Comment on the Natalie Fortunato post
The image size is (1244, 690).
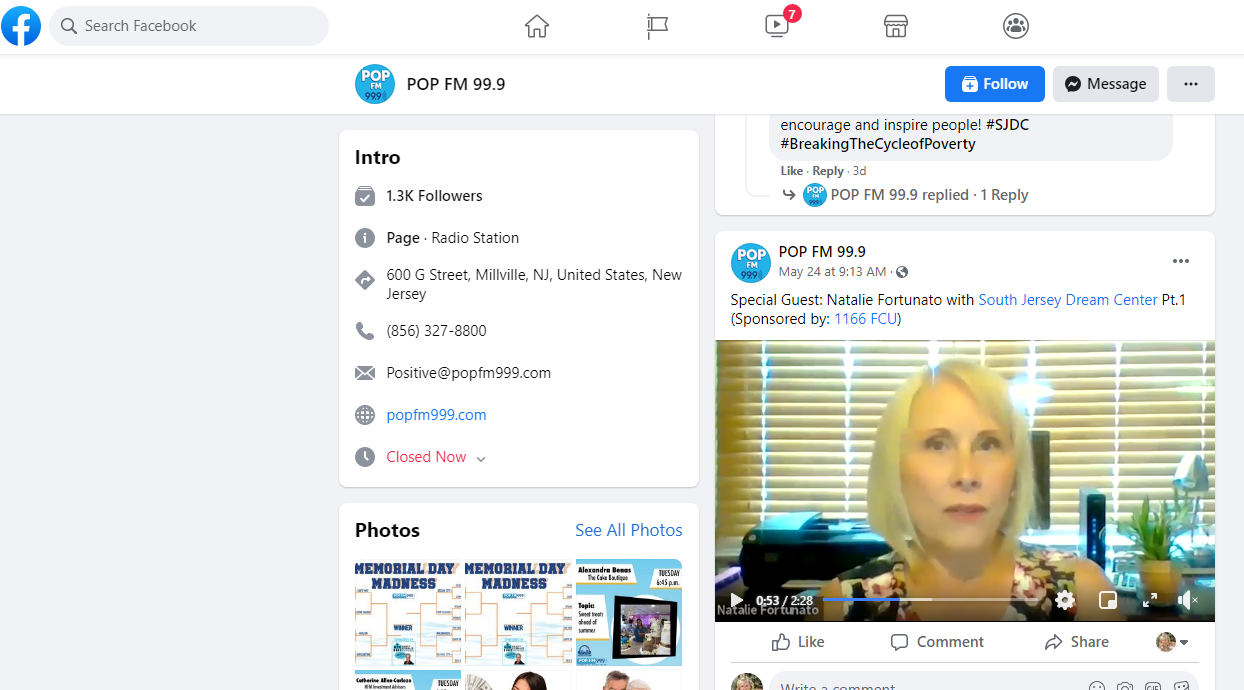coord(937,642)
